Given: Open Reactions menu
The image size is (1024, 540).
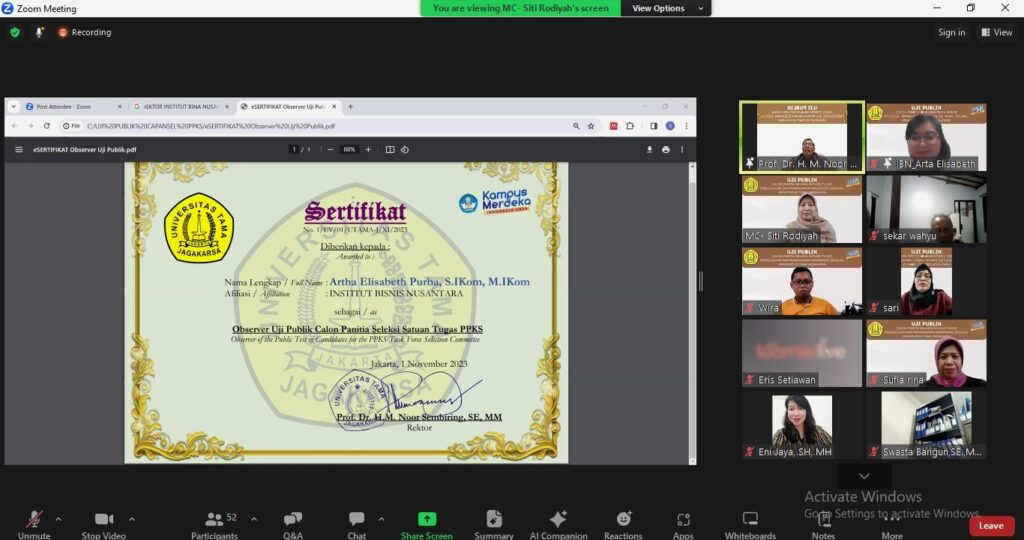Looking at the screenshot, I should pos(623,524).
